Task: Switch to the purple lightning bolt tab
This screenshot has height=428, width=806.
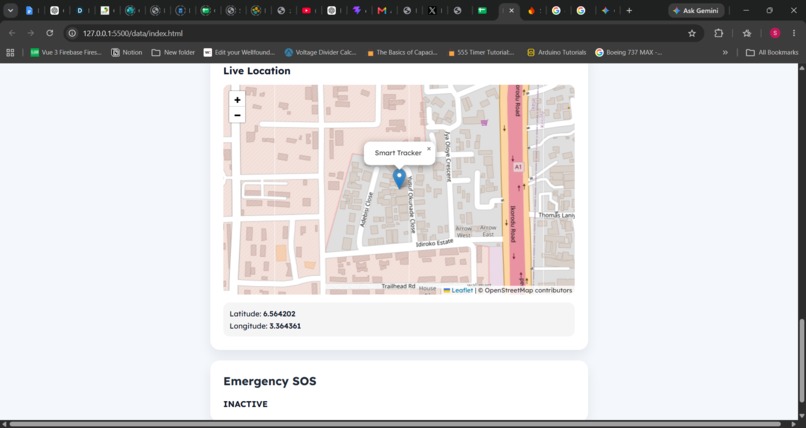Action: click(x=356, y=10)
